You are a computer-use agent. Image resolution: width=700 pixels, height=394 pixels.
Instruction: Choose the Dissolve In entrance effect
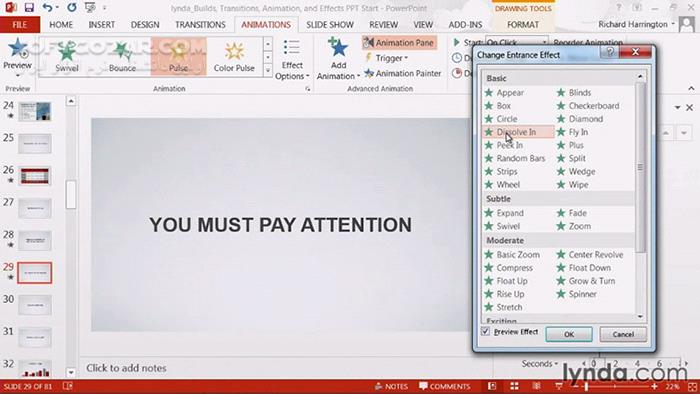click(x=518, y=132)
